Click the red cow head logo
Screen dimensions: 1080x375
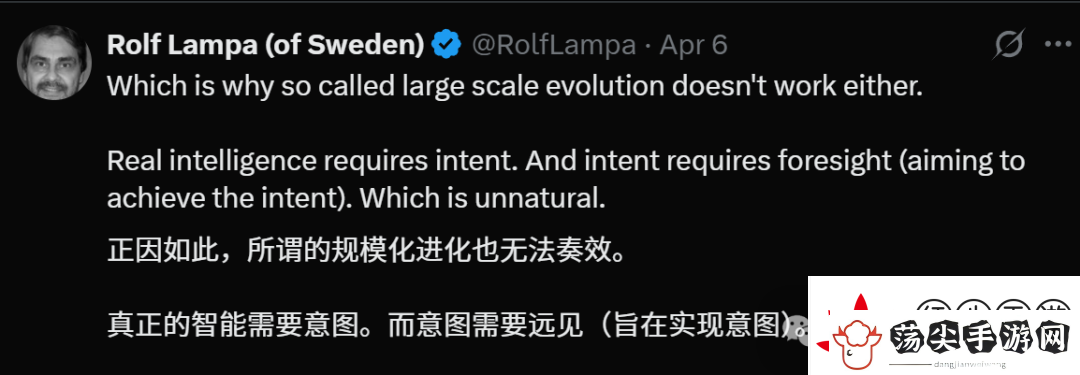[857, 342]
